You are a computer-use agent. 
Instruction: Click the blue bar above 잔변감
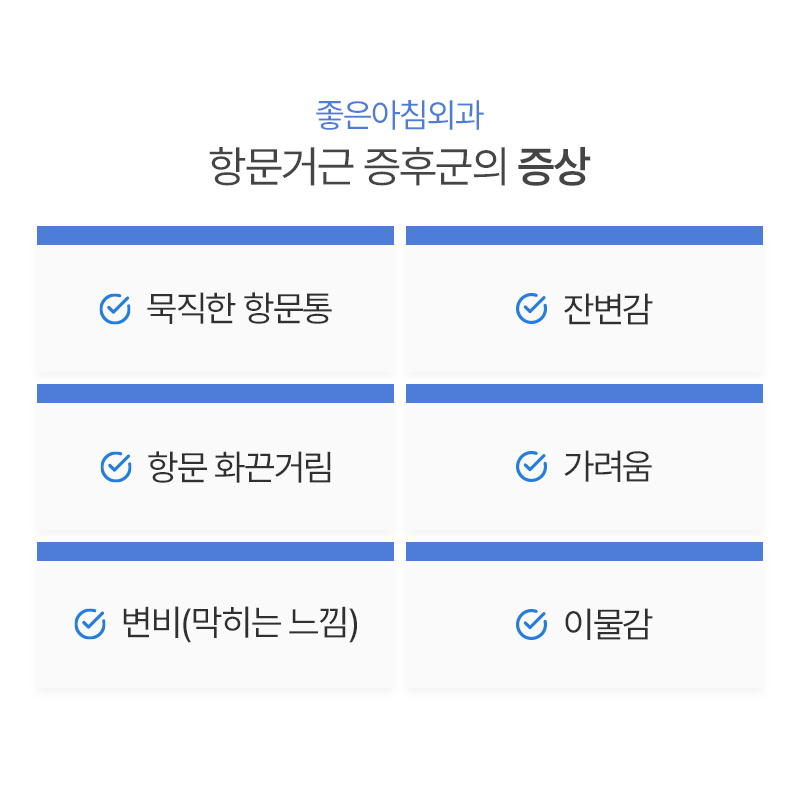[584, 235]
